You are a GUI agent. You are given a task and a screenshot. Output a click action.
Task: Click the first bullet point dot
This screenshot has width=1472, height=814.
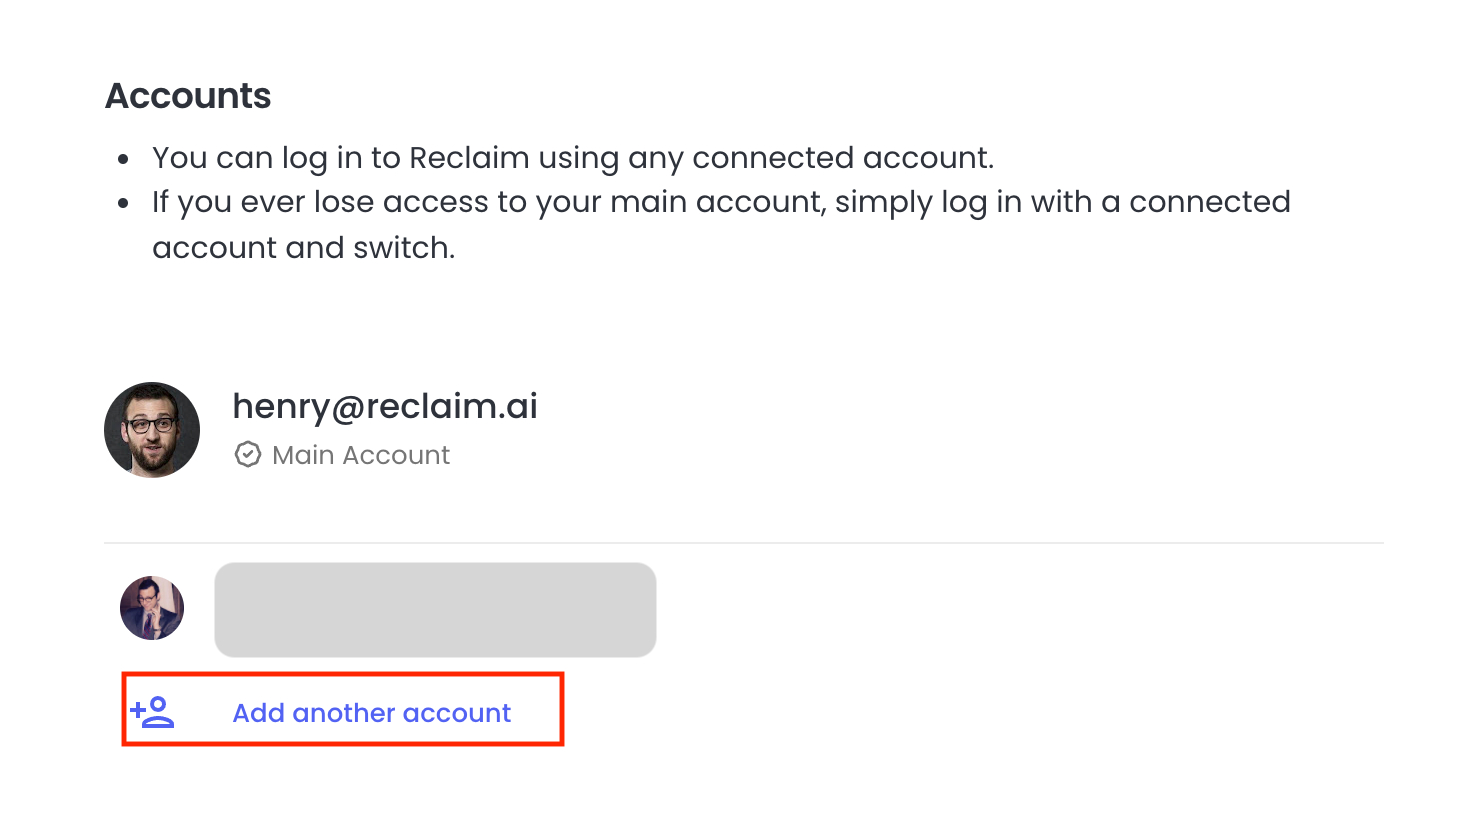[123, 159]
